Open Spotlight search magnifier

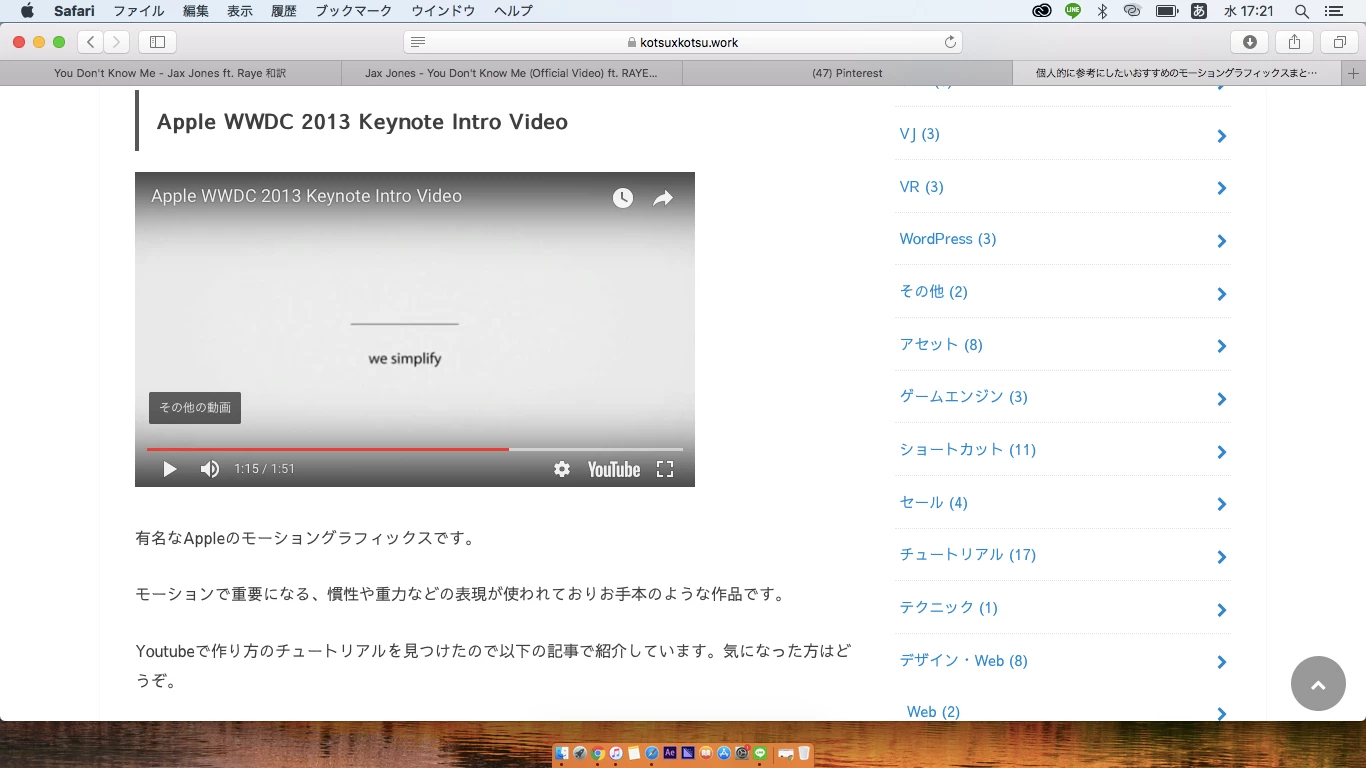click(1302, 11)
